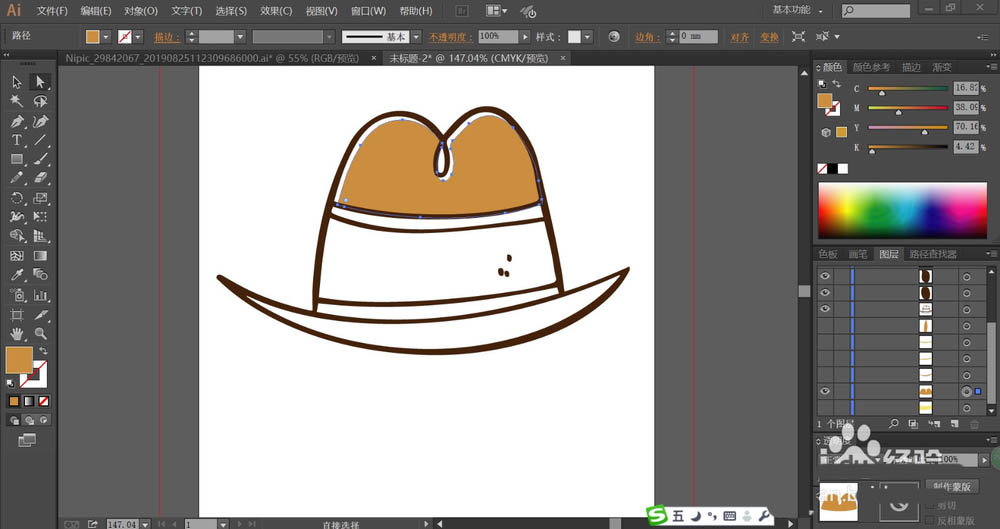Select the Zoom magnifier tool
The height and width of the screenshot is (529, 1000).
pos(40,333)
